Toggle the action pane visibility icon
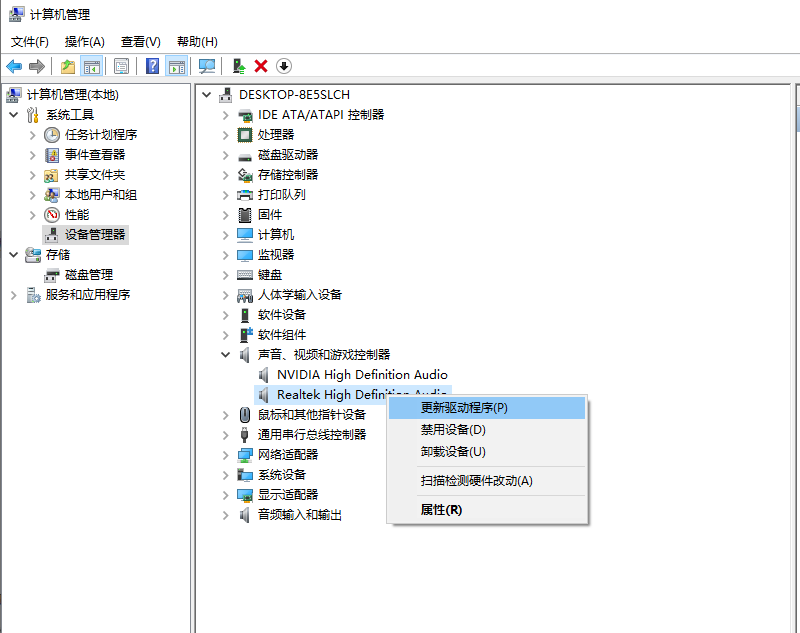This screenshot has width=800, height=633. click(x=176, y=65)
